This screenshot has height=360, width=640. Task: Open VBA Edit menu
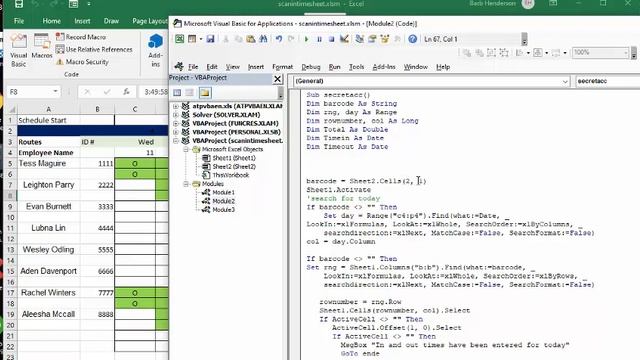point(212,67)
